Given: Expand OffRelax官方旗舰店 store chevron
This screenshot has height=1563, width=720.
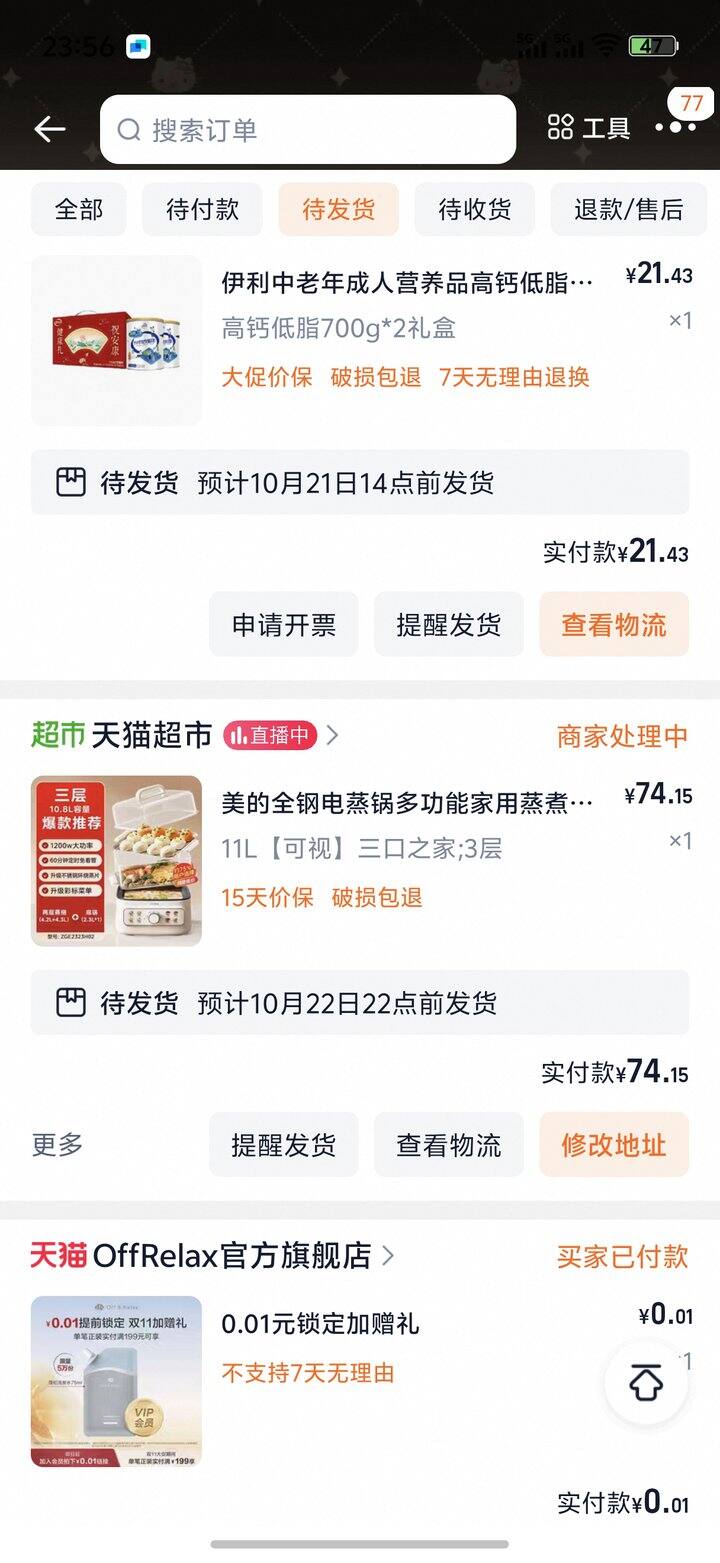Looking at the screenshot, I should click(388, 1255).
